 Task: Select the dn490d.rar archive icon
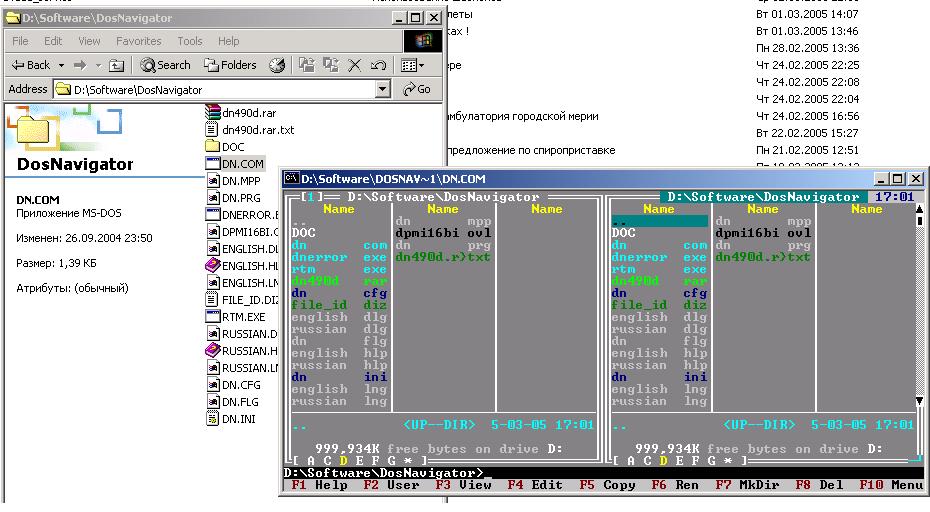point(212,112)
